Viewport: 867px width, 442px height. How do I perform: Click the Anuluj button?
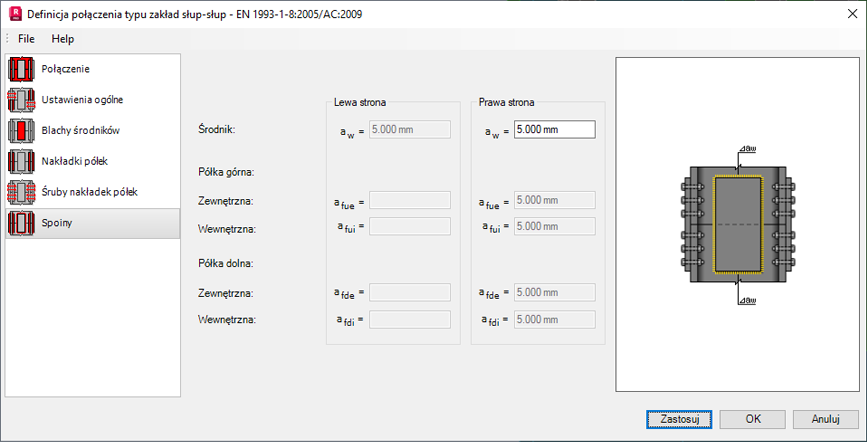[825, 418]
